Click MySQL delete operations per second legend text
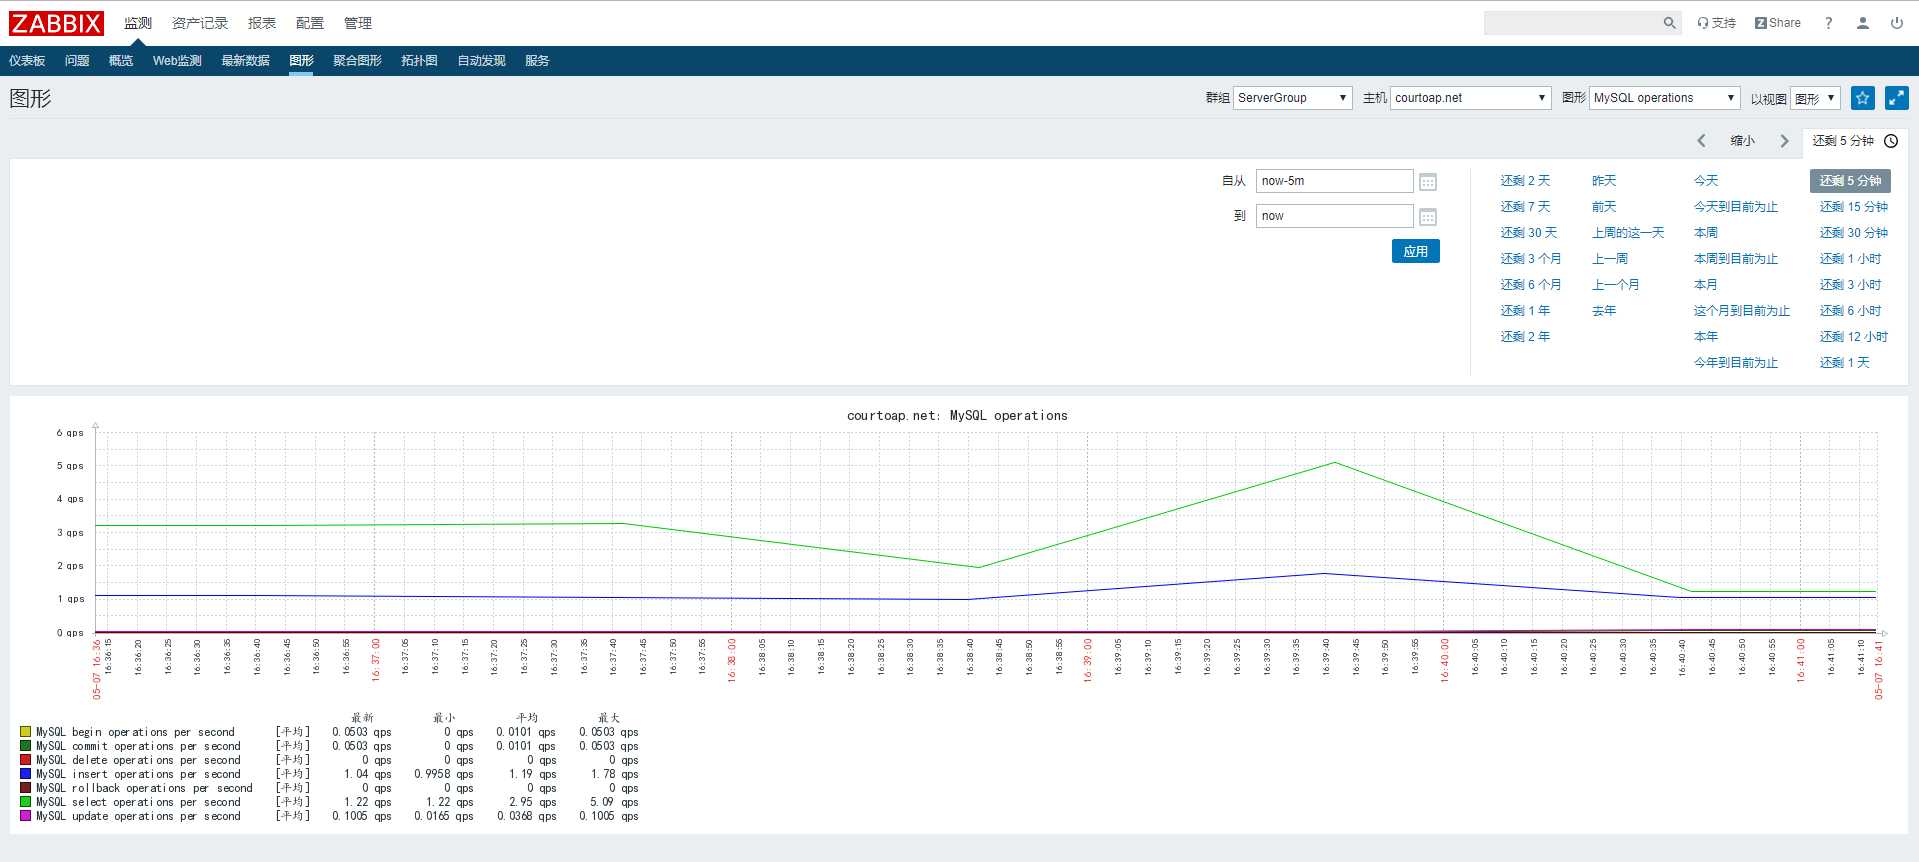The height and width of the screenshot is (862, 1919). 138,760
